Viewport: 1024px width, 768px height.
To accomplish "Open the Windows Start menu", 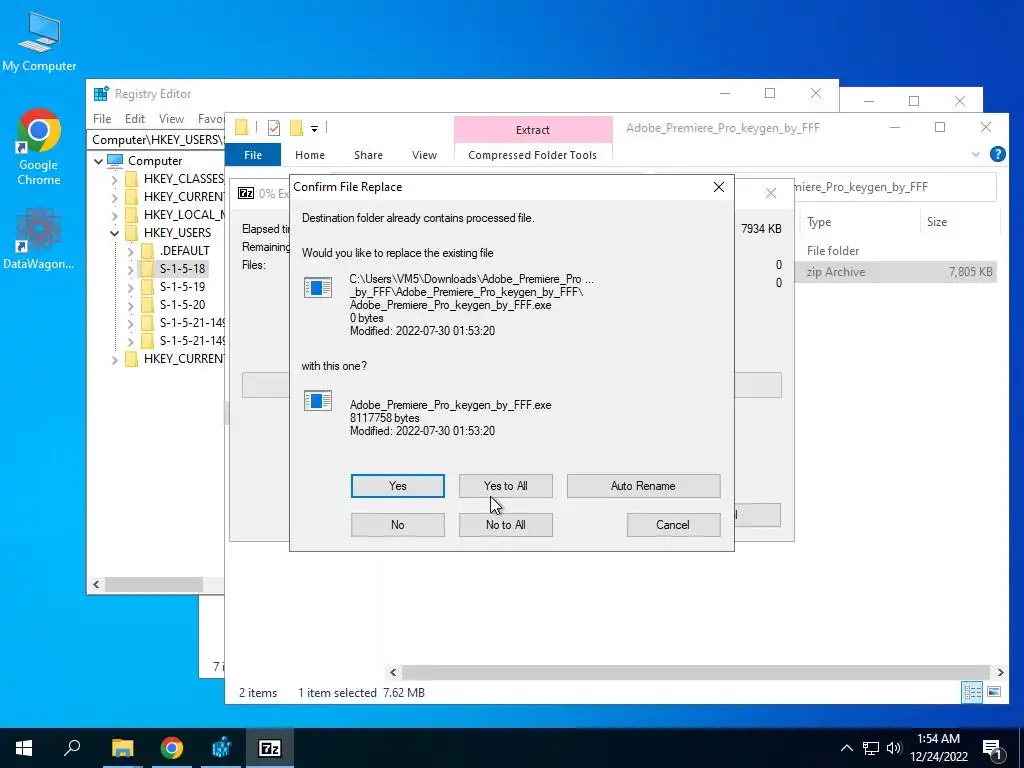I will point(24,748).
